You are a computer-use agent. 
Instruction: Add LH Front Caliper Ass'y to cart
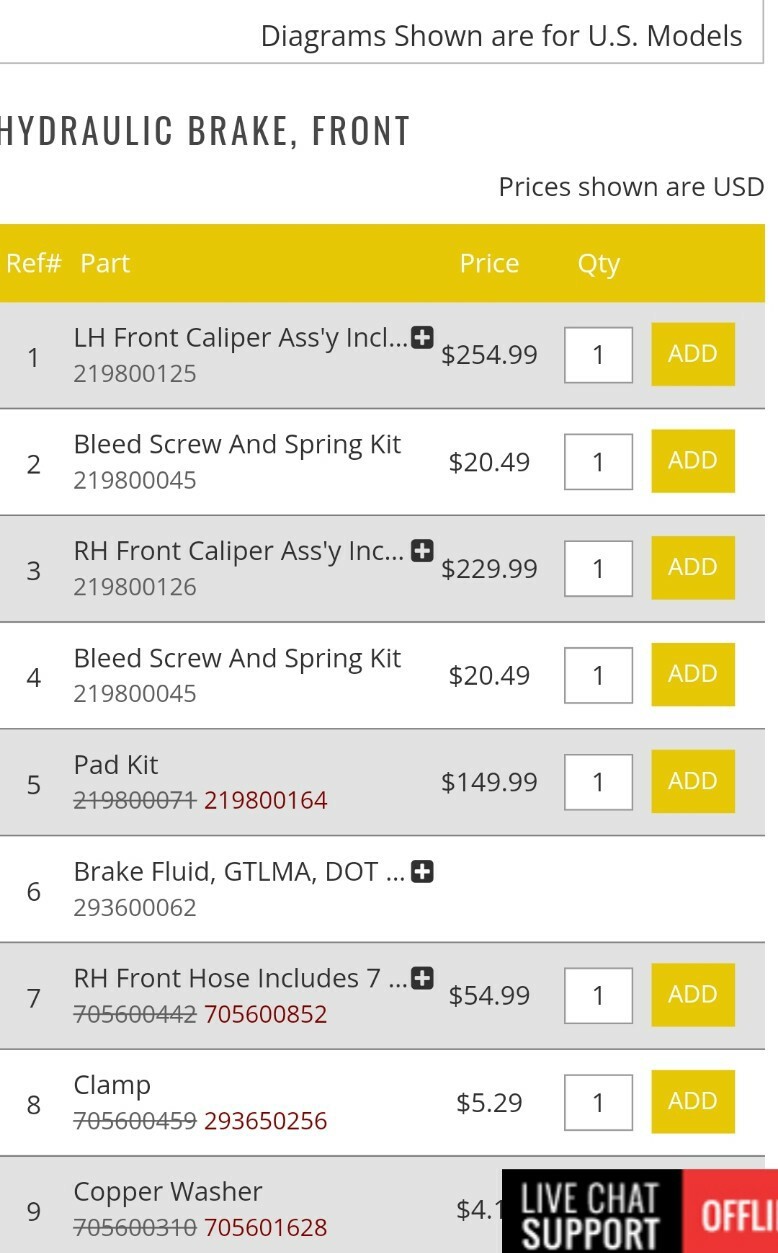point(692,354)
